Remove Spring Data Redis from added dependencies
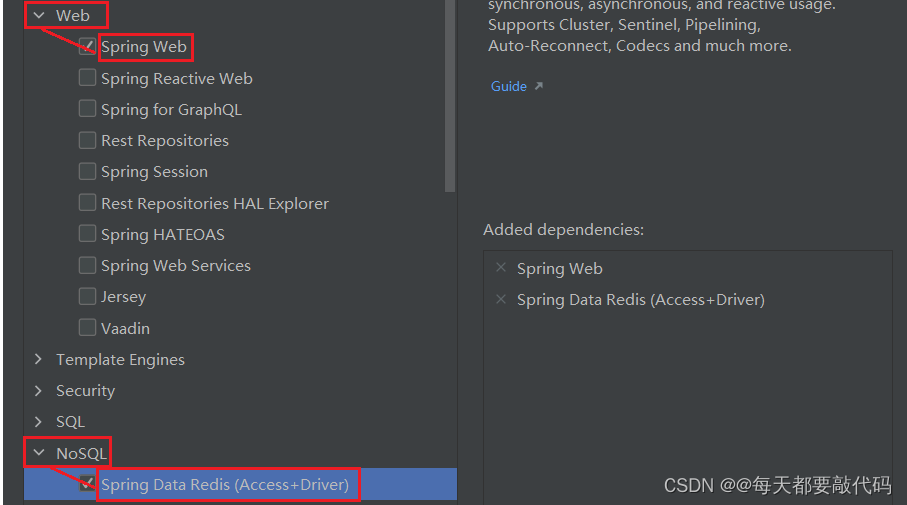The height and width of the screenshot is (505, 907). pos(501,299)
